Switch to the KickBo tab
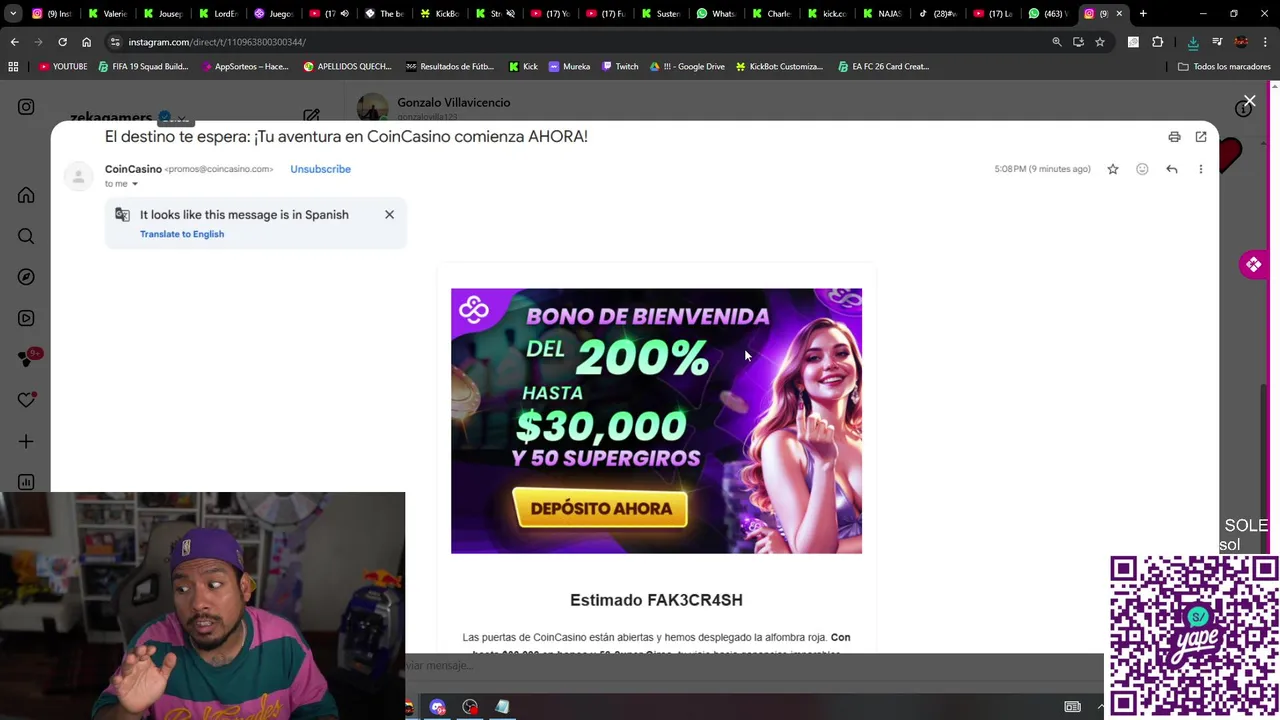This screenshot has width=1280, height=720. [x=439, y=14]
